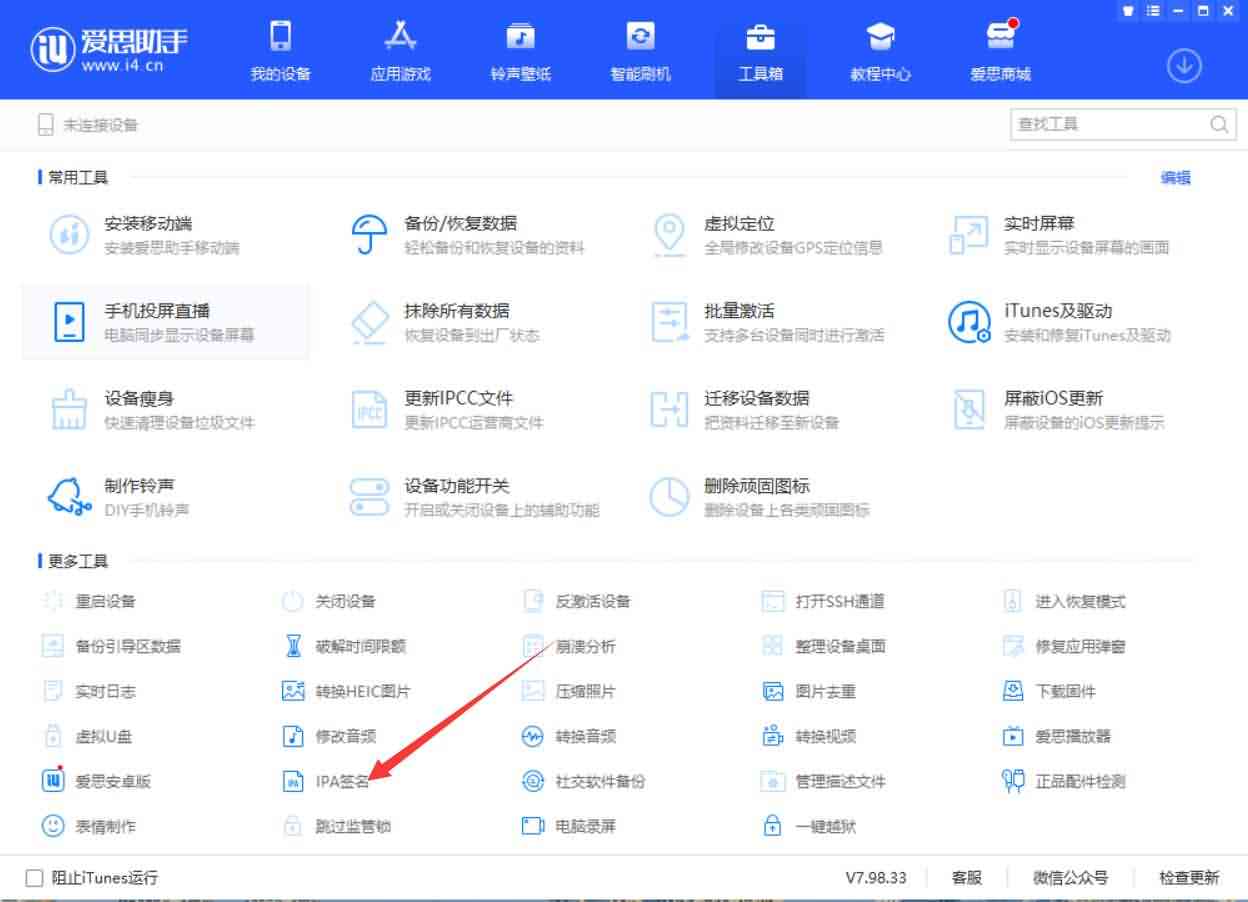The image size is (1248, 902).
Task: Open 整理设备桌面 tool
Action: point(824,646)
